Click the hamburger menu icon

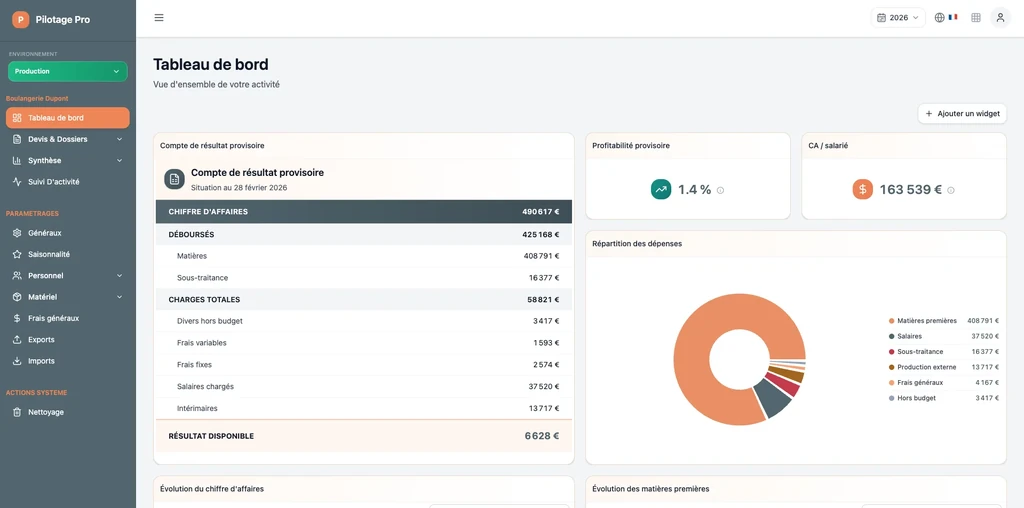coord(159,18)
